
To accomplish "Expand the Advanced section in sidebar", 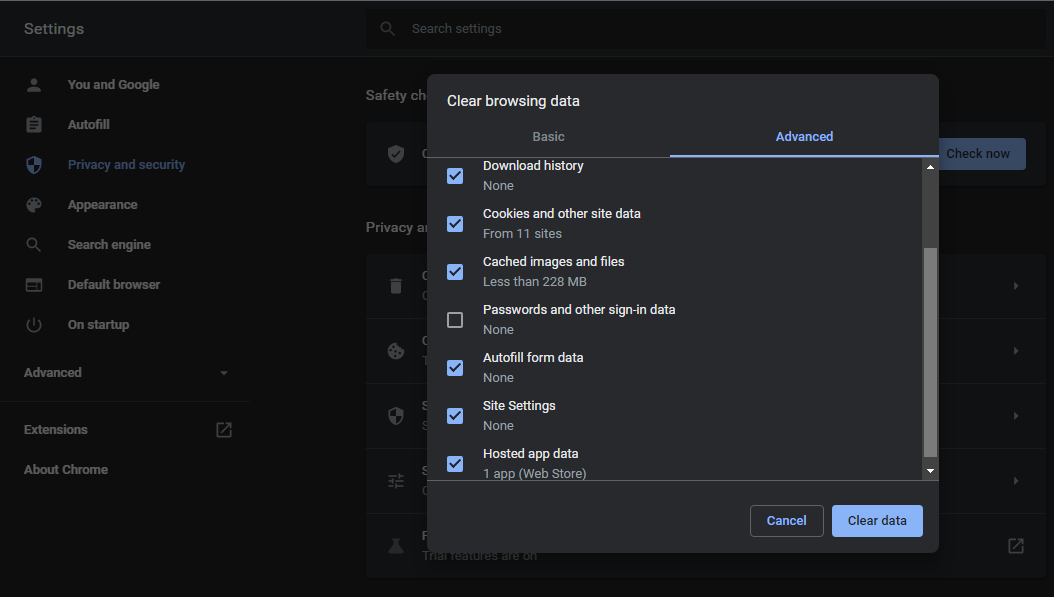I will (125, 373).
